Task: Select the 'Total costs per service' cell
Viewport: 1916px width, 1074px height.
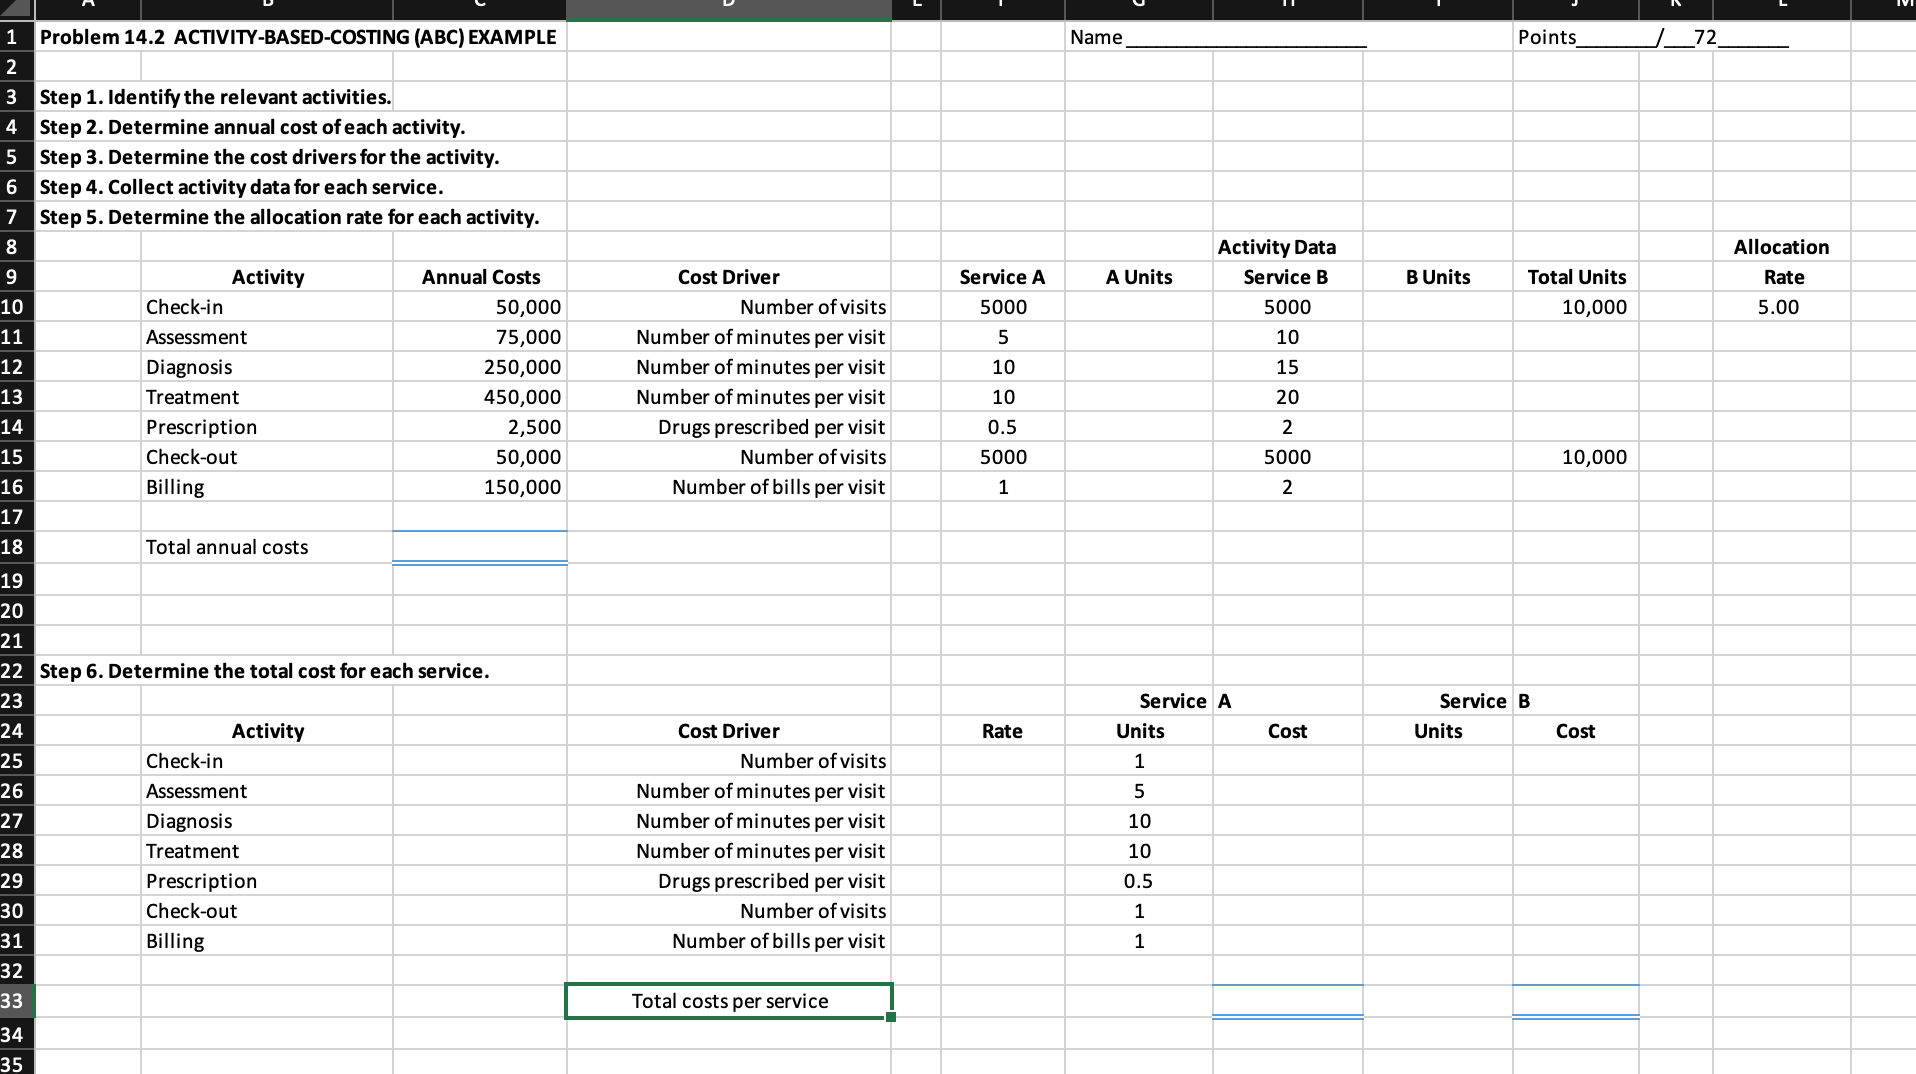Action: (728, 1000)
